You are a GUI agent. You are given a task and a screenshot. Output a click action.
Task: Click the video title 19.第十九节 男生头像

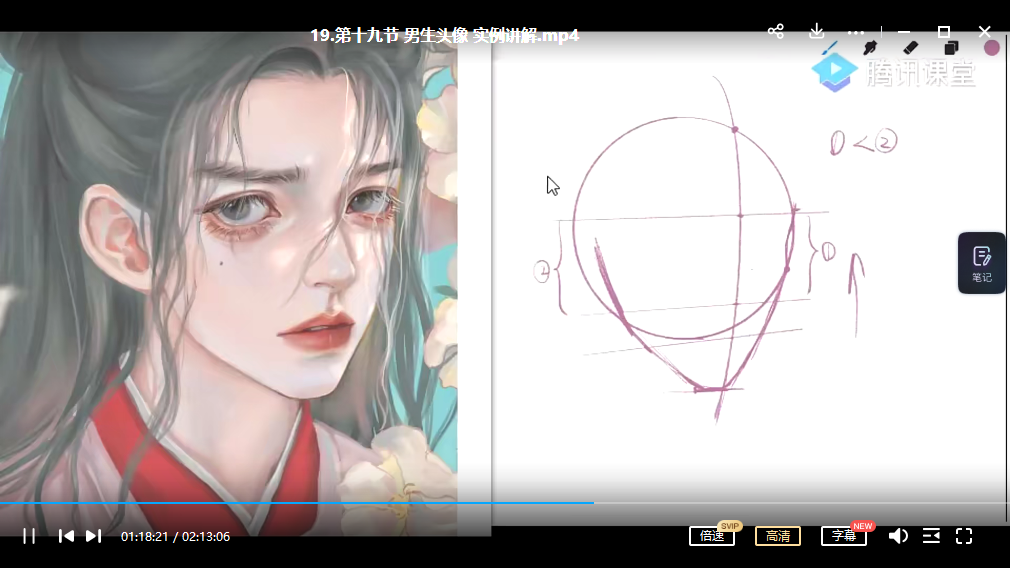click(x=444, y=35)
